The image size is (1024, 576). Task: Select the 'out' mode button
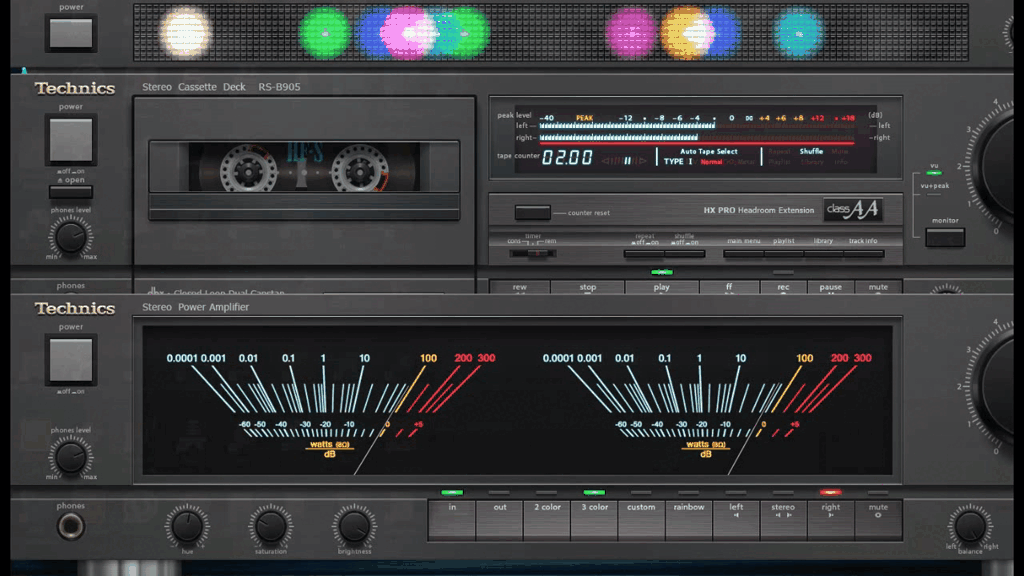click(500, 520)
